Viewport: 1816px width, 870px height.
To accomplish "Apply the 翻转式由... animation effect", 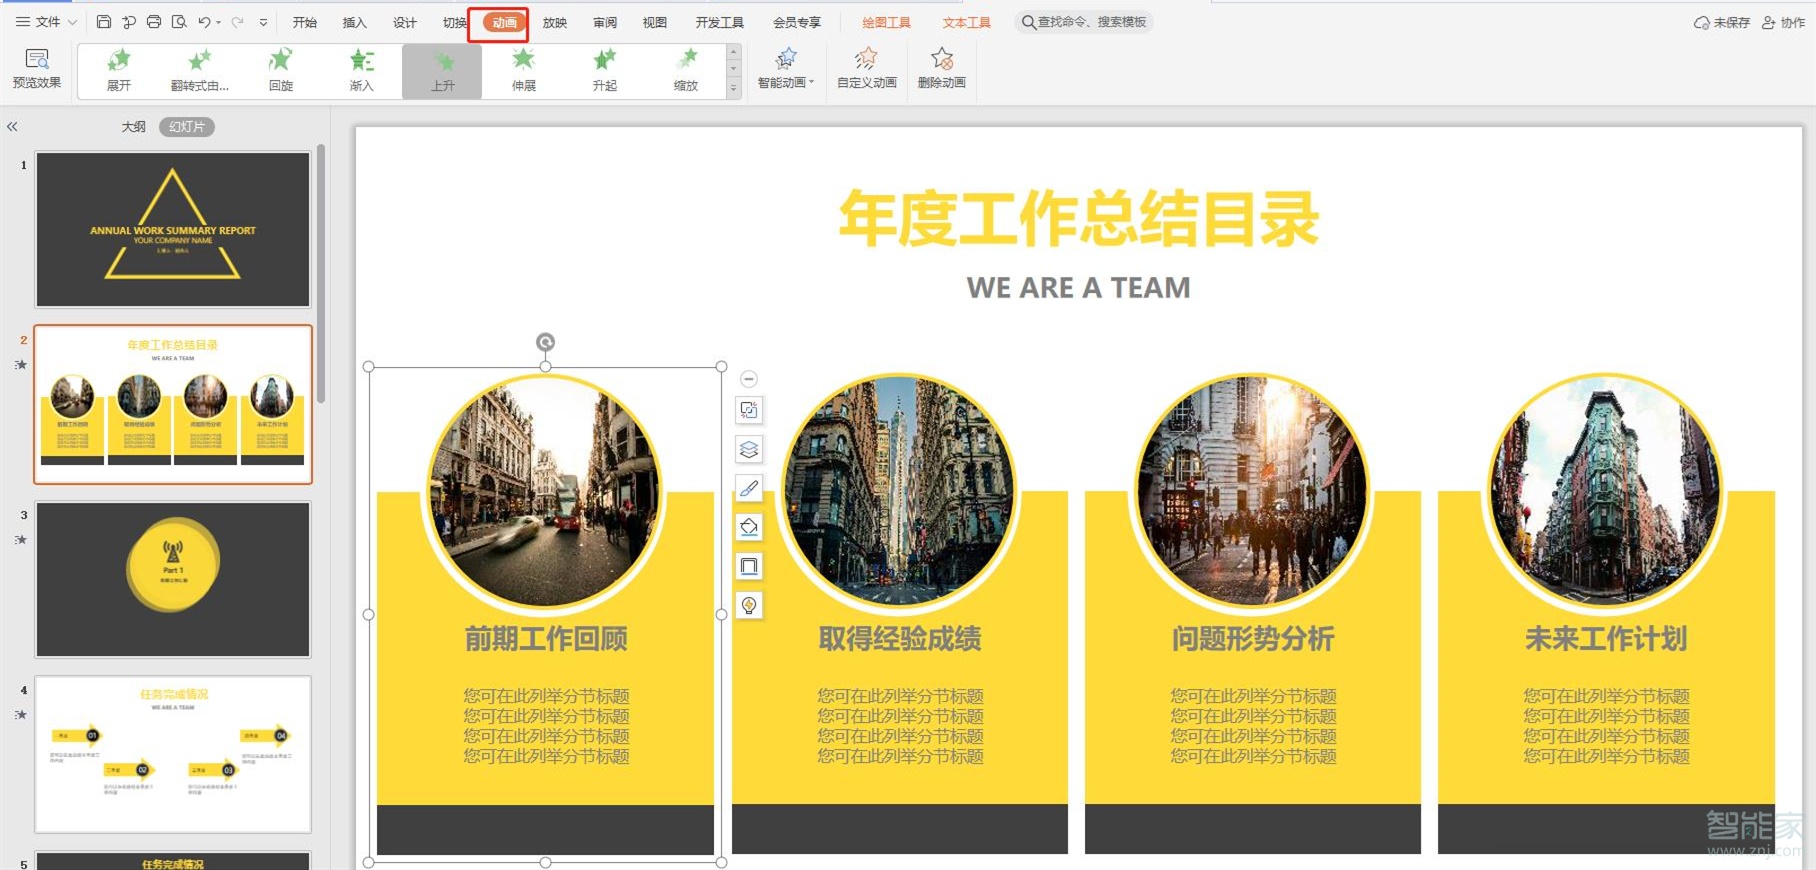I will tap(200, 71).
